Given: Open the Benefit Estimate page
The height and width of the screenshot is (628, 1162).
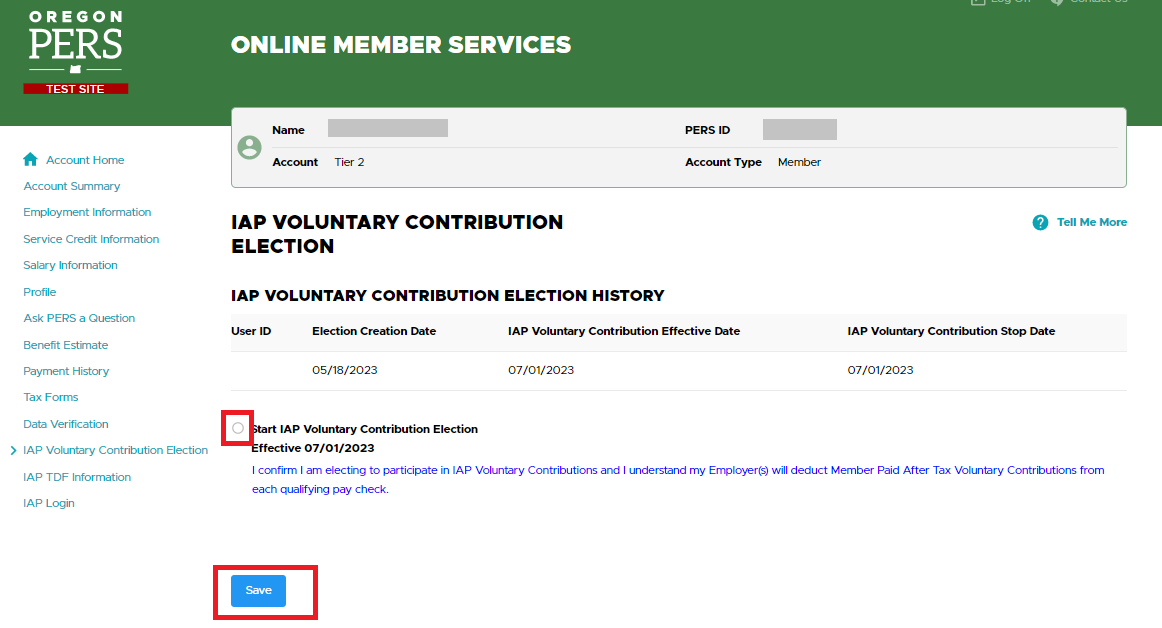Looking at the screenshot, I should (66, 345).
